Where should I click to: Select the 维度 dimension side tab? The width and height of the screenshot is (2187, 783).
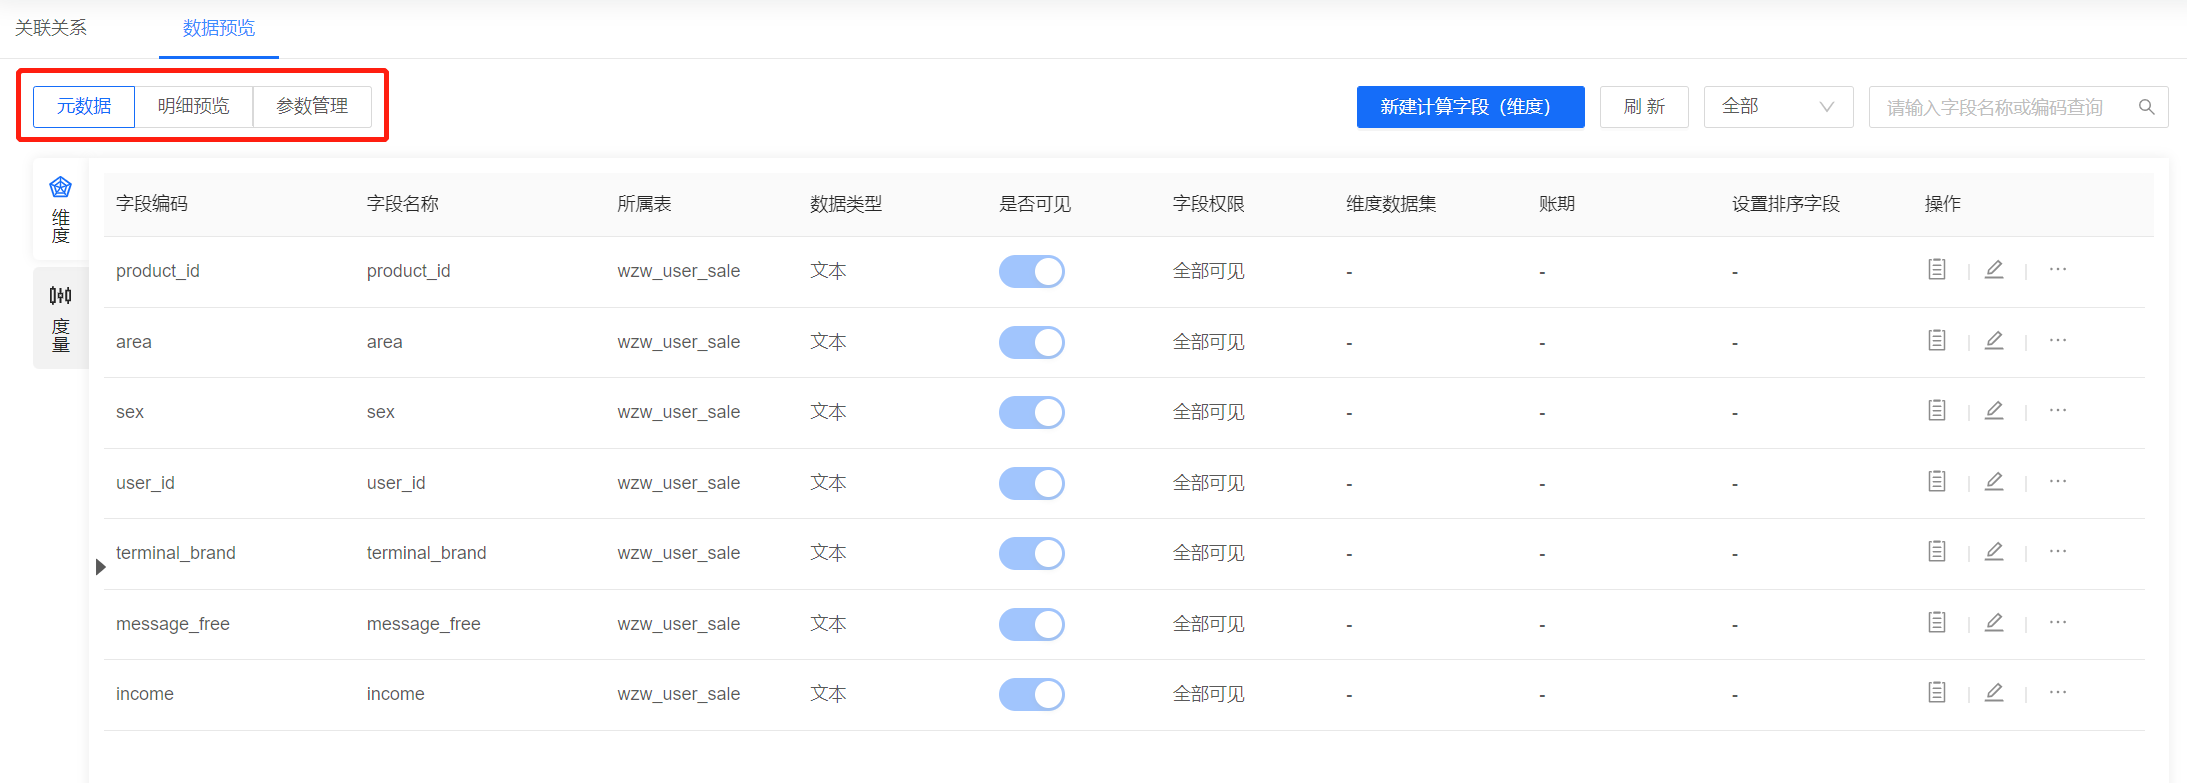(x=61, y=210)
